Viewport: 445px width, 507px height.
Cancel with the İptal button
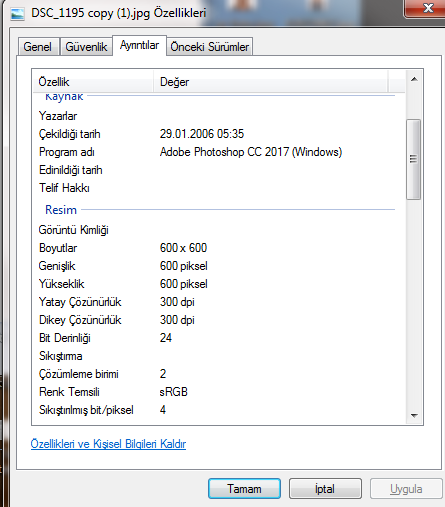(x=325, y=489)
